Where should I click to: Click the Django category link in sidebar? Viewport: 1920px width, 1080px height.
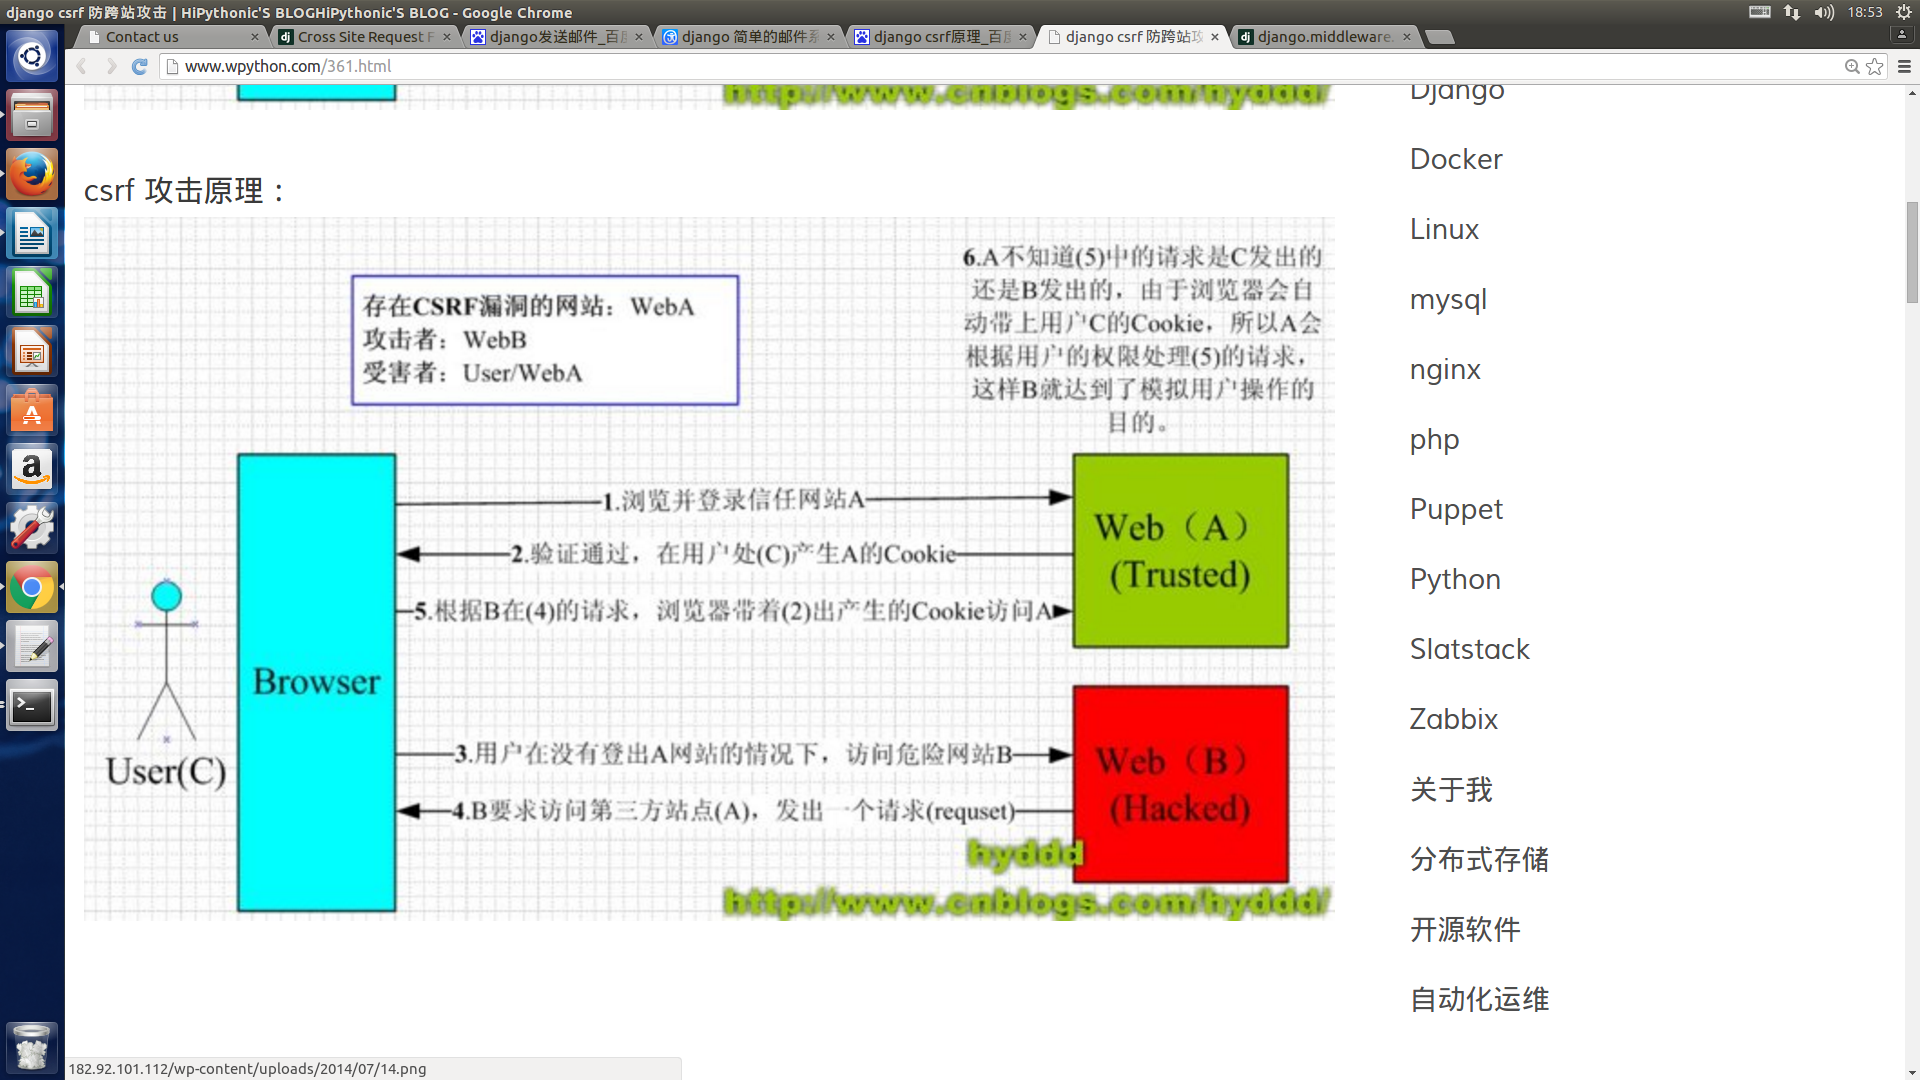pos(1457,88)
